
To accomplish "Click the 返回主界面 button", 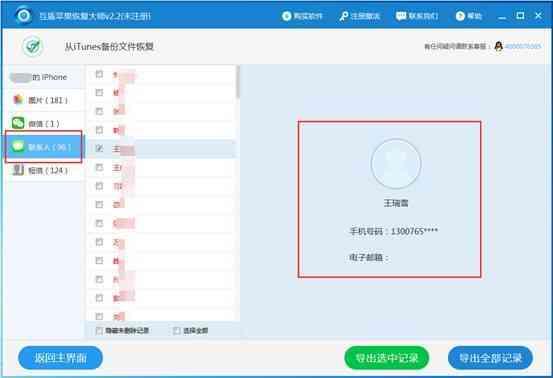I will click(x=60, y=358).
